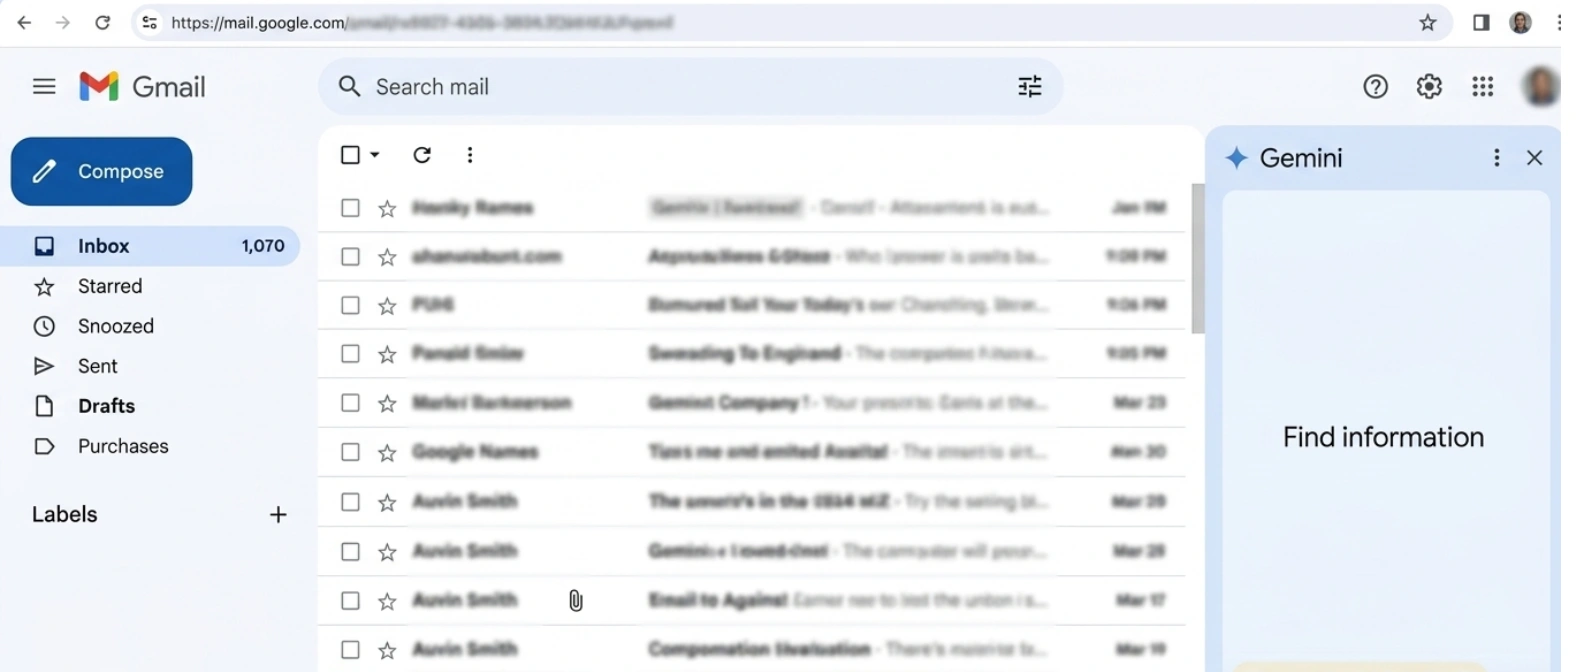Star the email with the paperclip attachment
1584x672 pixels.
387,600
